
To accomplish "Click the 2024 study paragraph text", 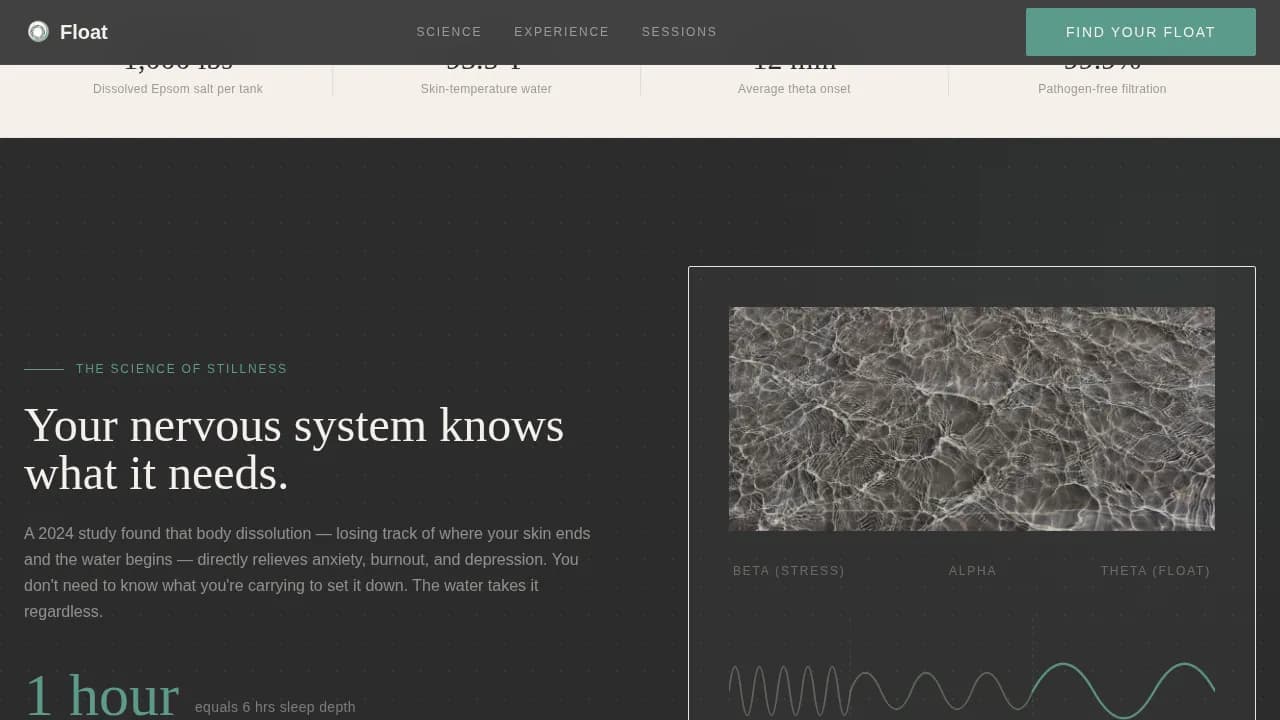I will 307,572.
